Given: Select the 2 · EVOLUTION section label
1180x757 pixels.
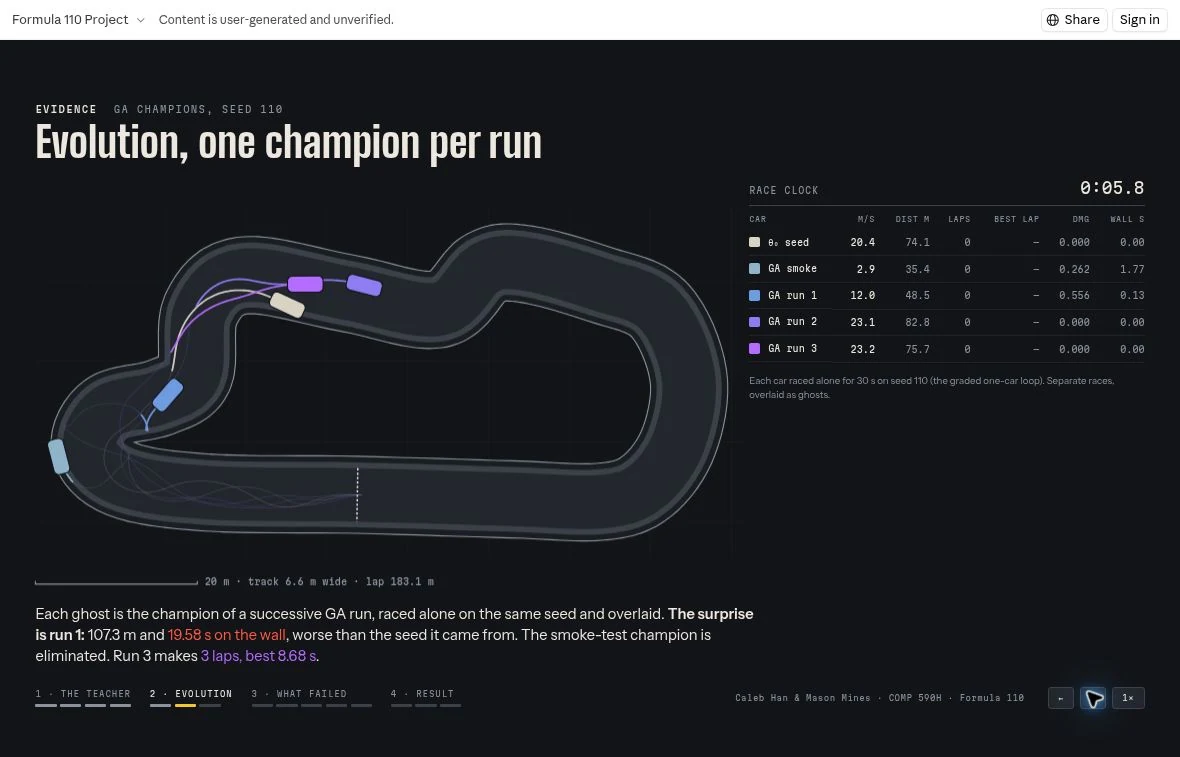Looking at the screenshot, I should coord(190,694).
